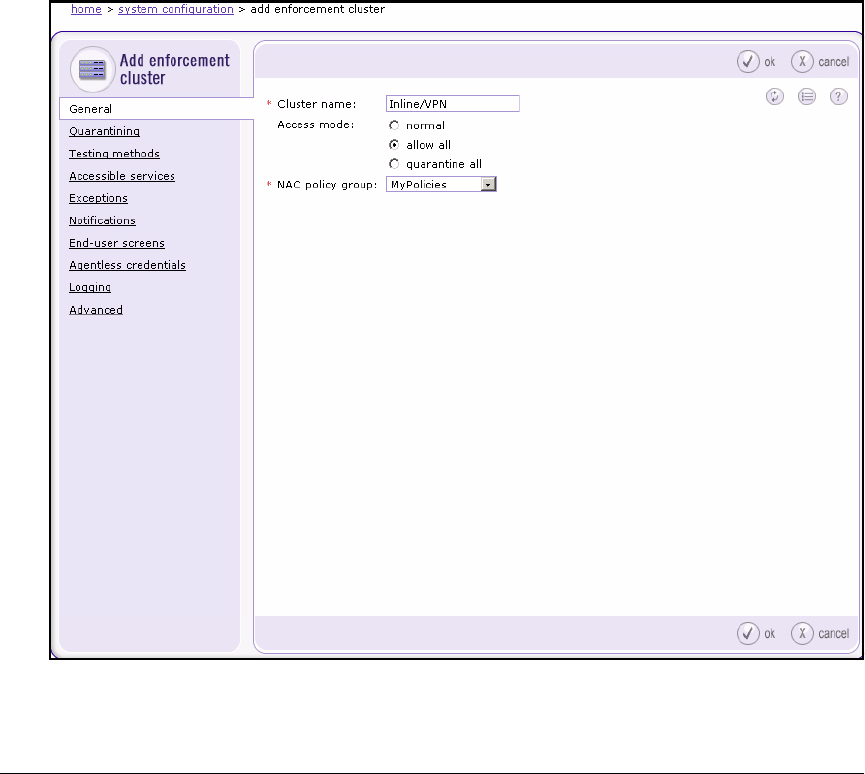Click the top ok text label
The height and width of the screenshot is (774, 865).
[x=770, y=62]
